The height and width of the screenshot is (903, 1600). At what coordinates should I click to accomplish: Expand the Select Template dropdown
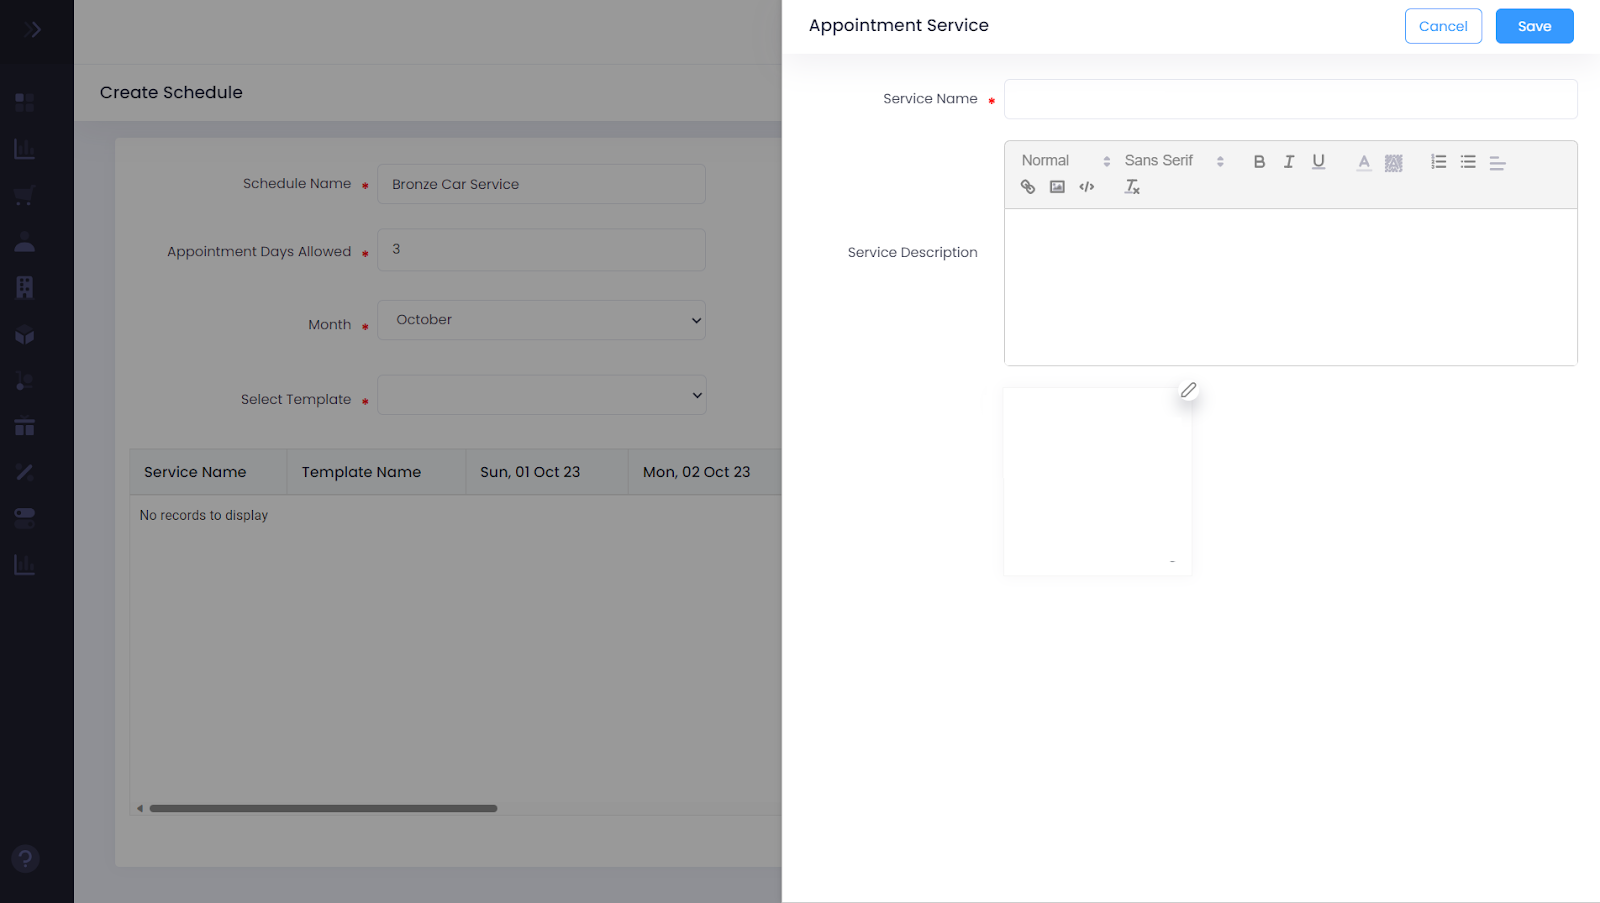pyautogui.click(x=541, y=395)
